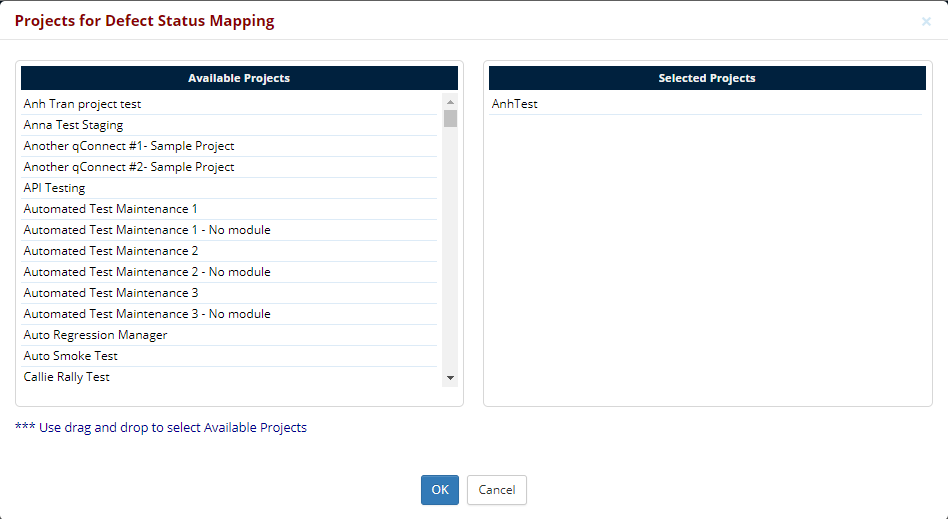This screenshot has width=948, height=519.
Task: Select the Auto Smoke Test project
Action: pyautogui.click(x=70, y=356)
